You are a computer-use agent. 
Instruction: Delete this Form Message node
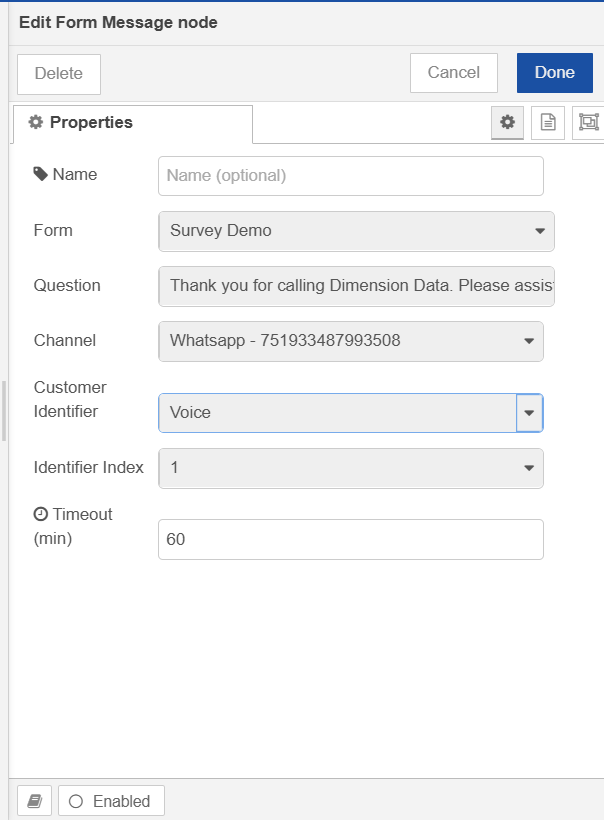click(x=59, y=74)
